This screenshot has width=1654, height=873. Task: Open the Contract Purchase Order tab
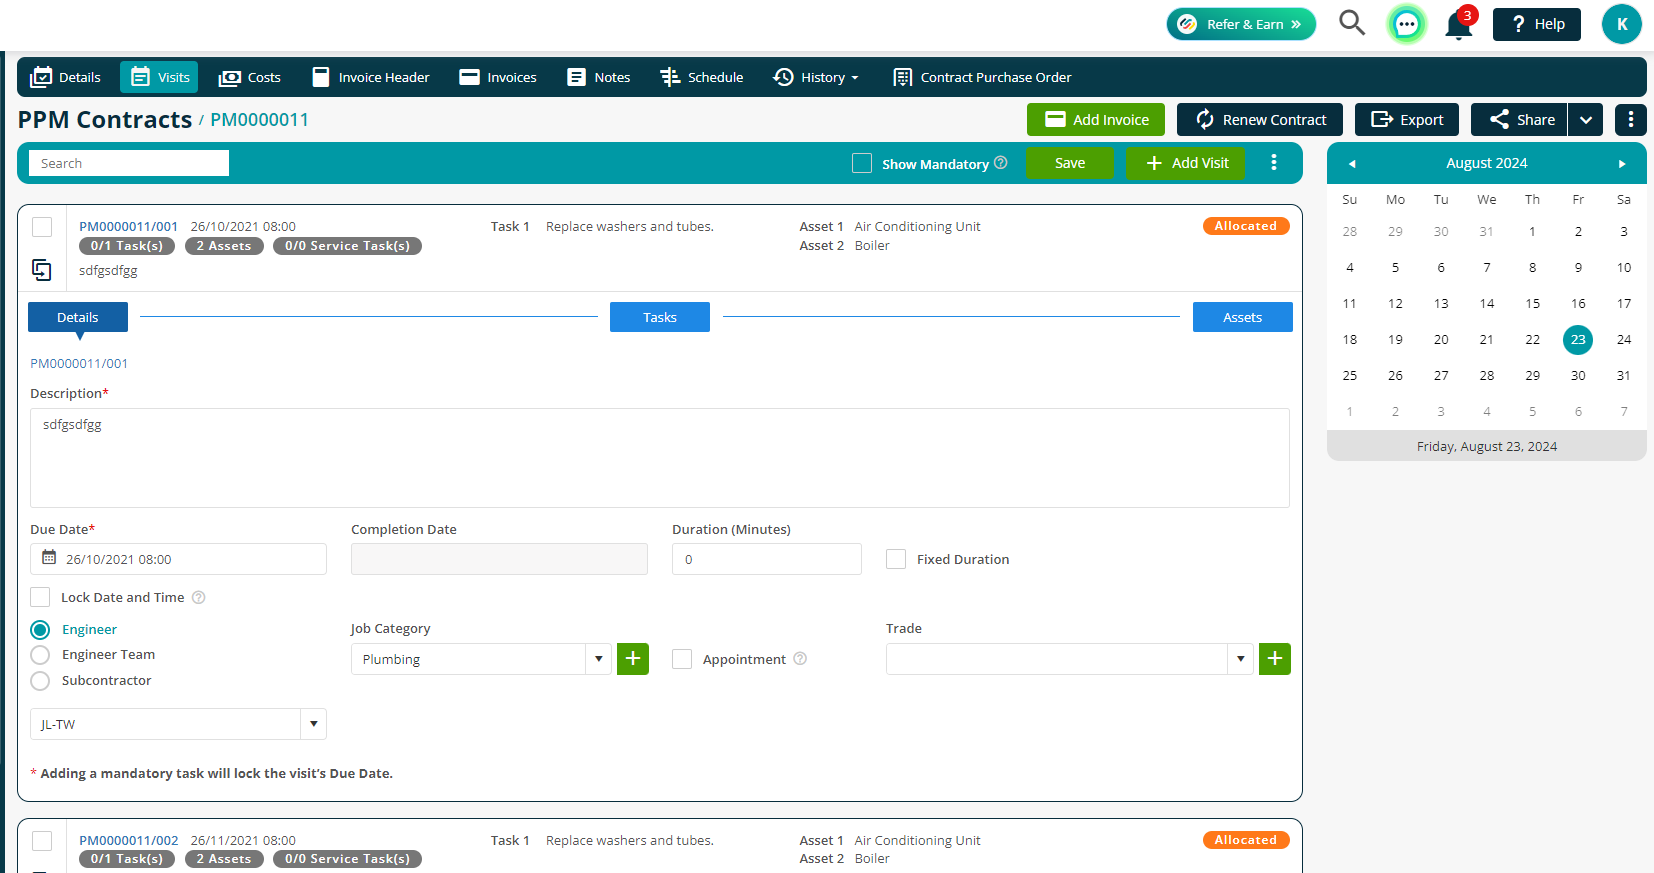click(x=982, y=77)
